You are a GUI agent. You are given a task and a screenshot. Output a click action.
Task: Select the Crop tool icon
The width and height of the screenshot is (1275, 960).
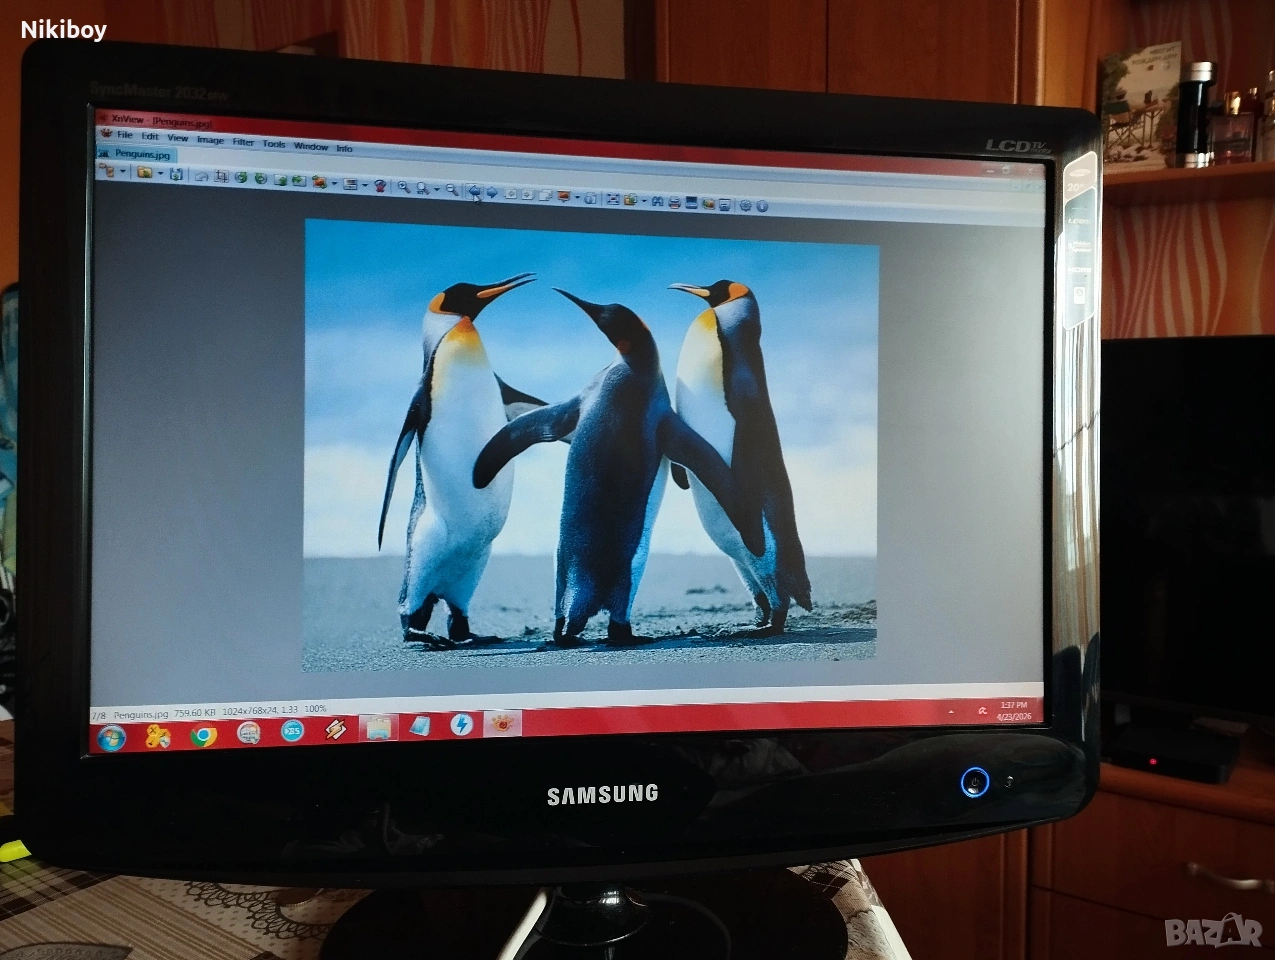222,177
